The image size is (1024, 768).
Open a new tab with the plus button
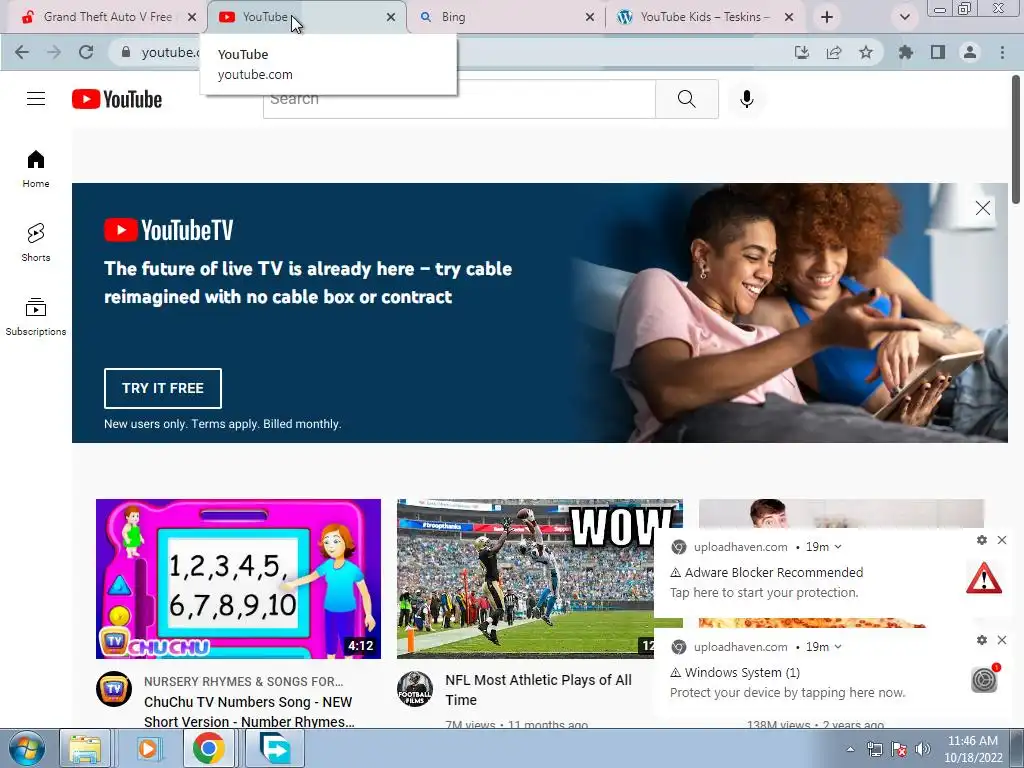point(827,17)
